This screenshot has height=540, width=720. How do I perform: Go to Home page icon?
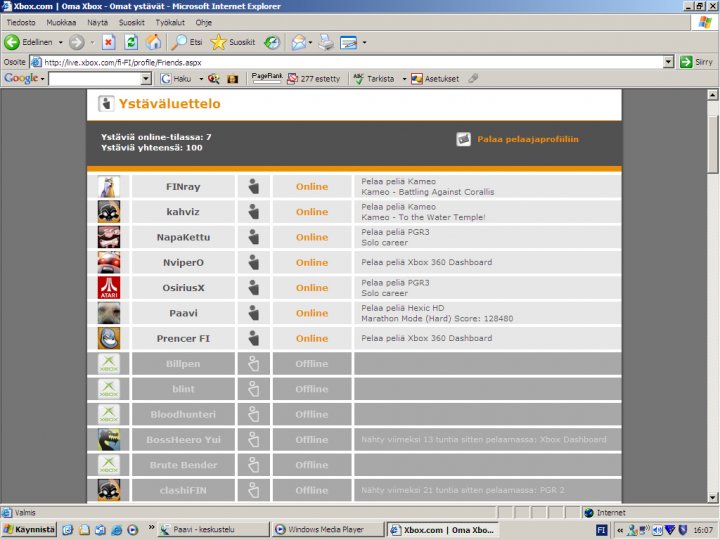153,42
